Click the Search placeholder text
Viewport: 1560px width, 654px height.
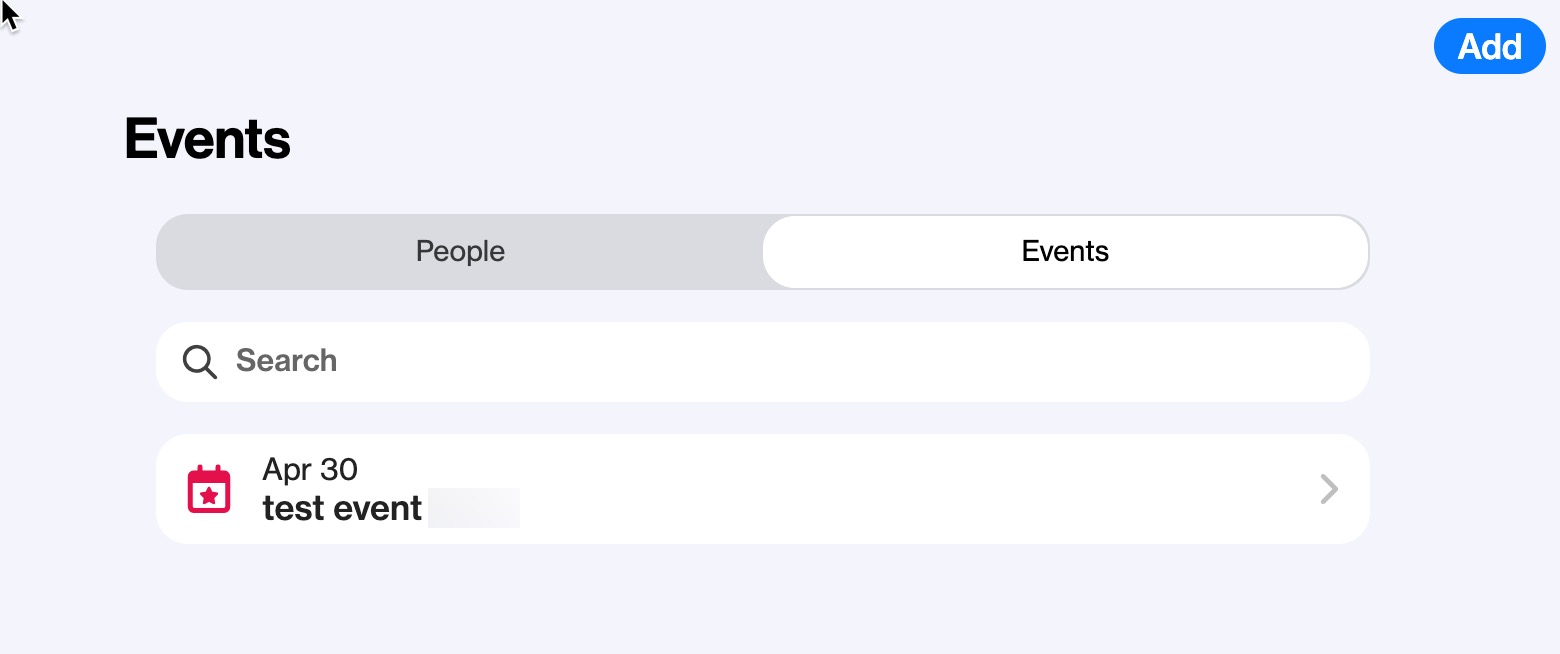pos(286,361)
